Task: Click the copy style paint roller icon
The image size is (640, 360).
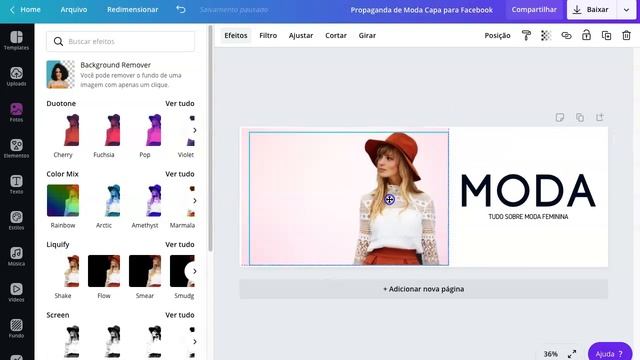Action: [526, 36]
